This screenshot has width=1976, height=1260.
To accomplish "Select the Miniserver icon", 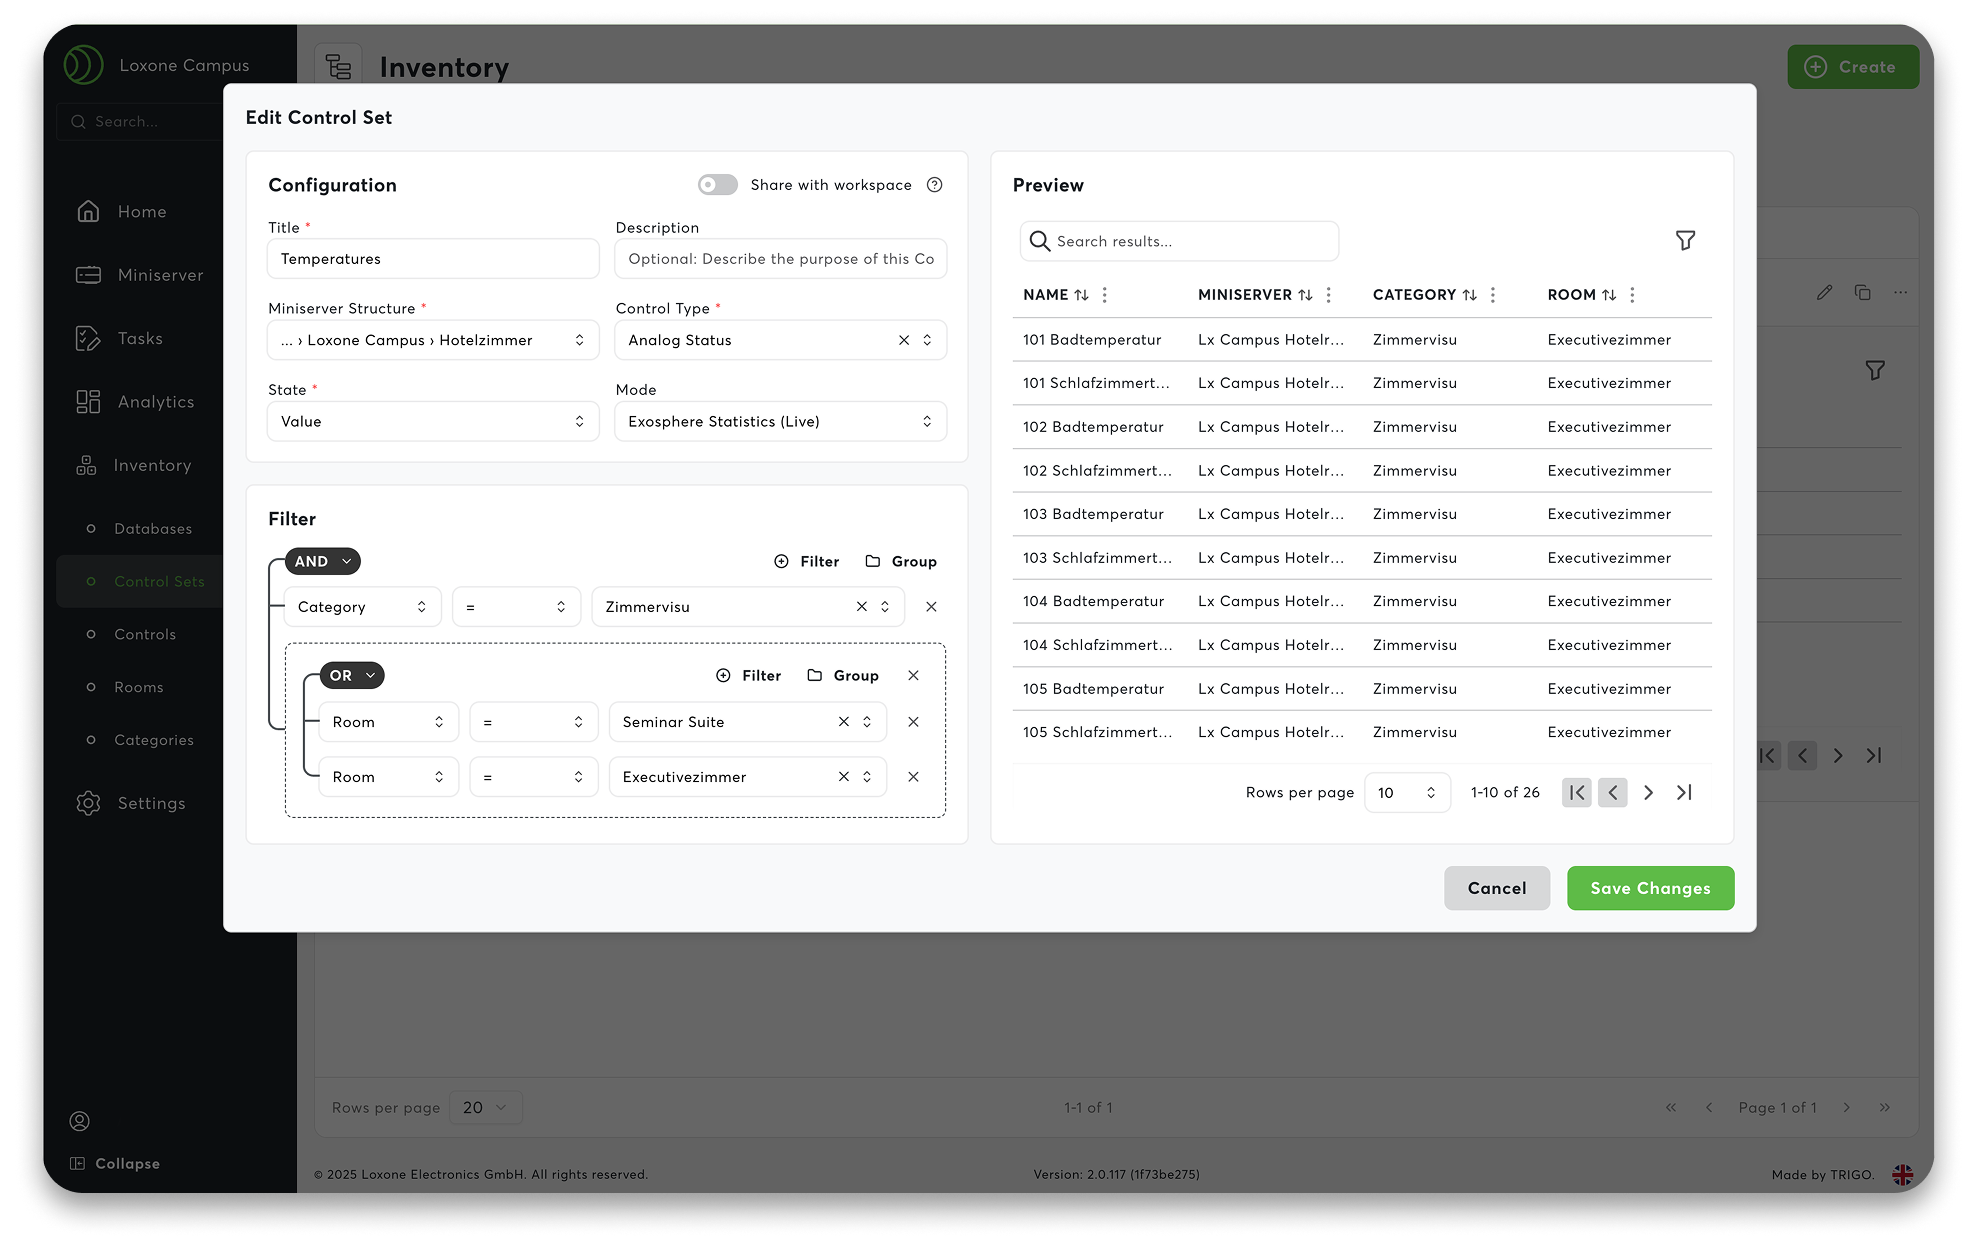I will [88, 275].
